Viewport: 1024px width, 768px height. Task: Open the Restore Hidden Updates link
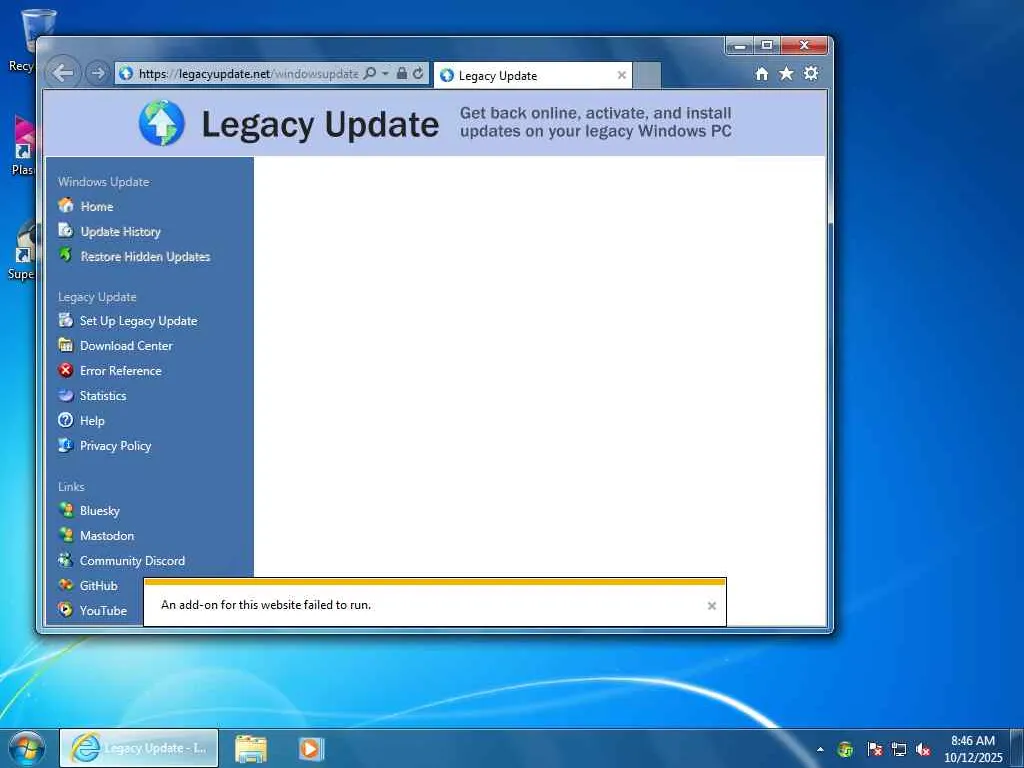145,257
